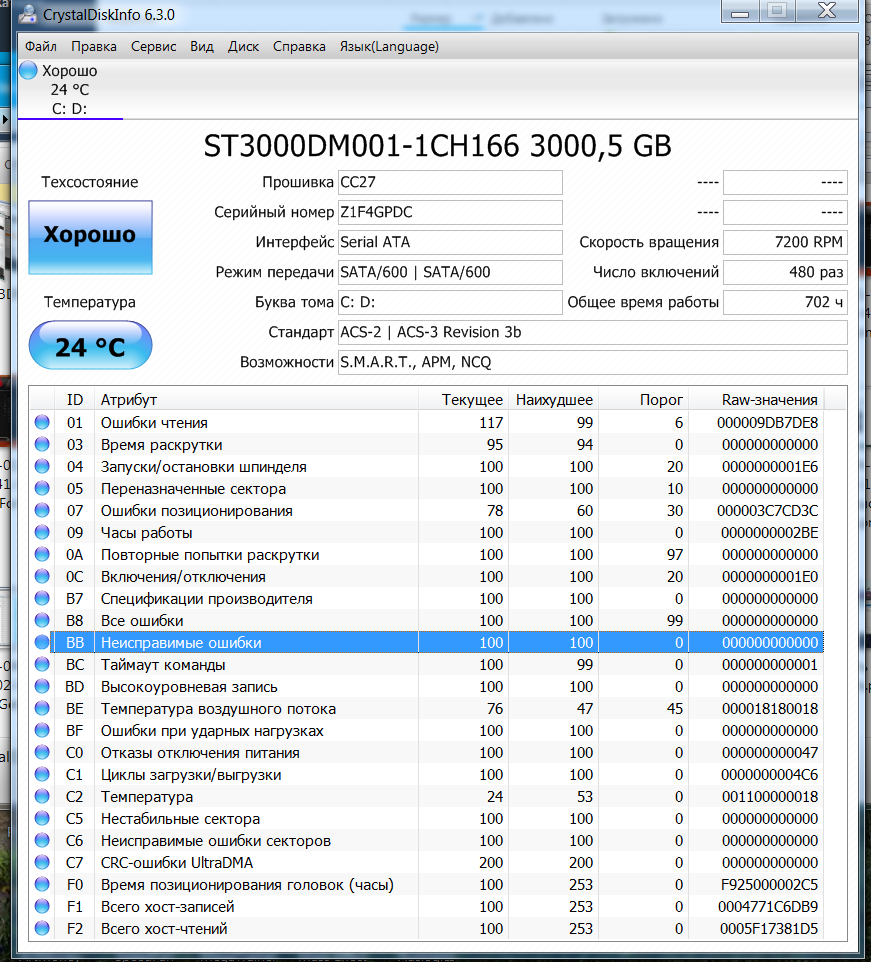Click the Буква тома field C: D:
This screenshot has height=962, width=871.
[450, 302]
